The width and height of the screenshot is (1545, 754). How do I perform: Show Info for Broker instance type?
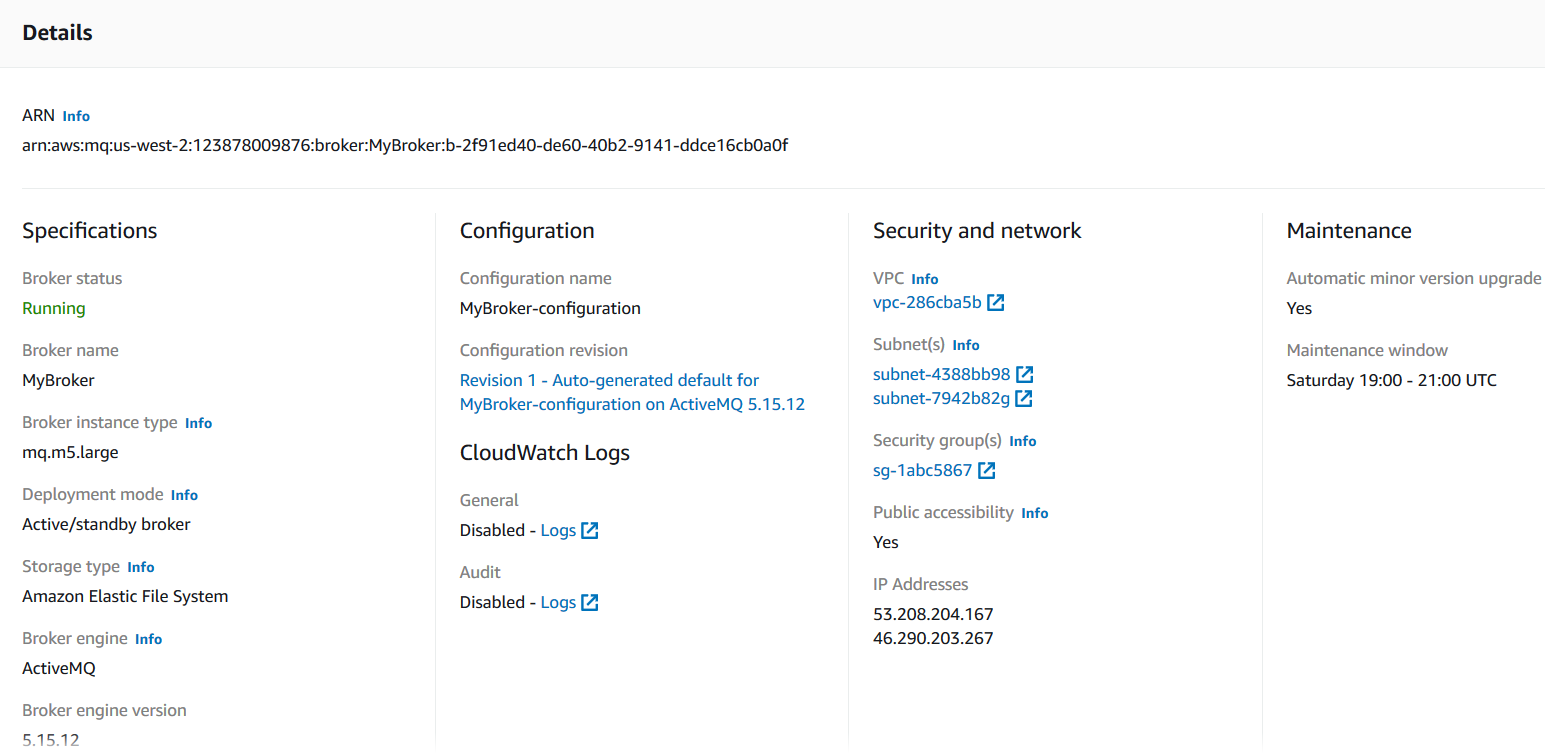coord(198,423)
